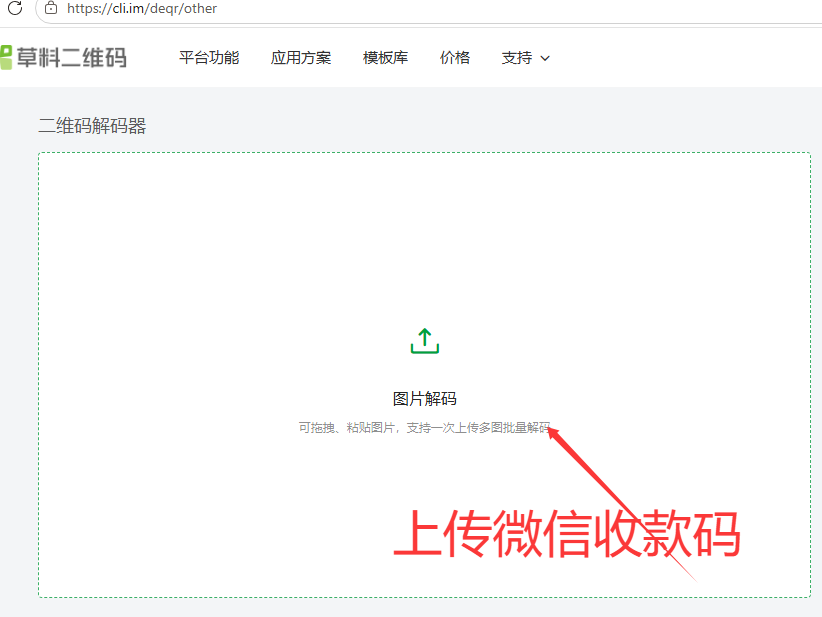Click the 二维码解码器 heading
Viewport: 822px width, 617px height.
(92, 126)
